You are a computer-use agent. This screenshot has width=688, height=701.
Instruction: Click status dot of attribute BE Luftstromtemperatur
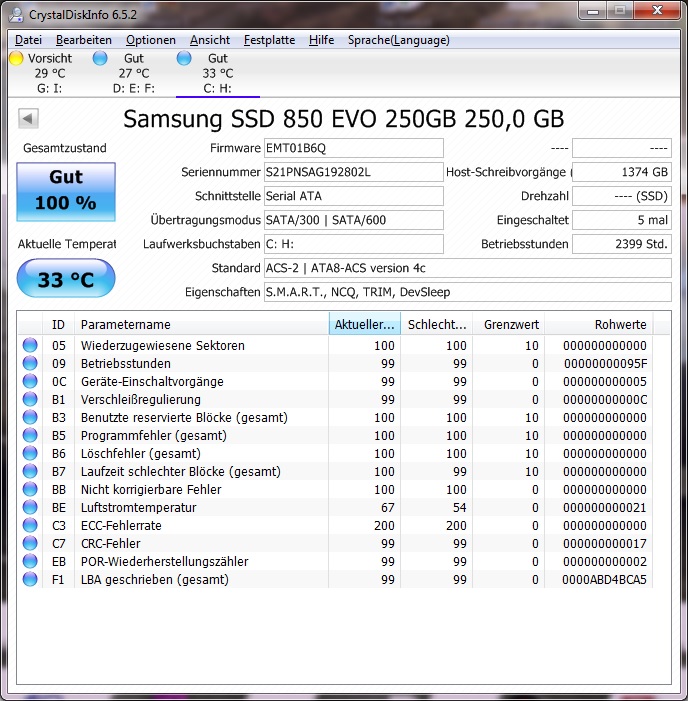coord(30,507)
